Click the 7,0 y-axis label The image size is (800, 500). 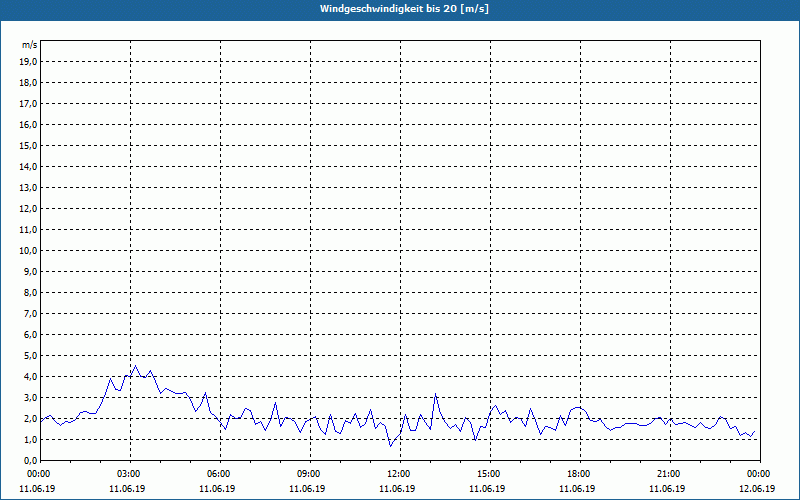(x=30, y=313)
